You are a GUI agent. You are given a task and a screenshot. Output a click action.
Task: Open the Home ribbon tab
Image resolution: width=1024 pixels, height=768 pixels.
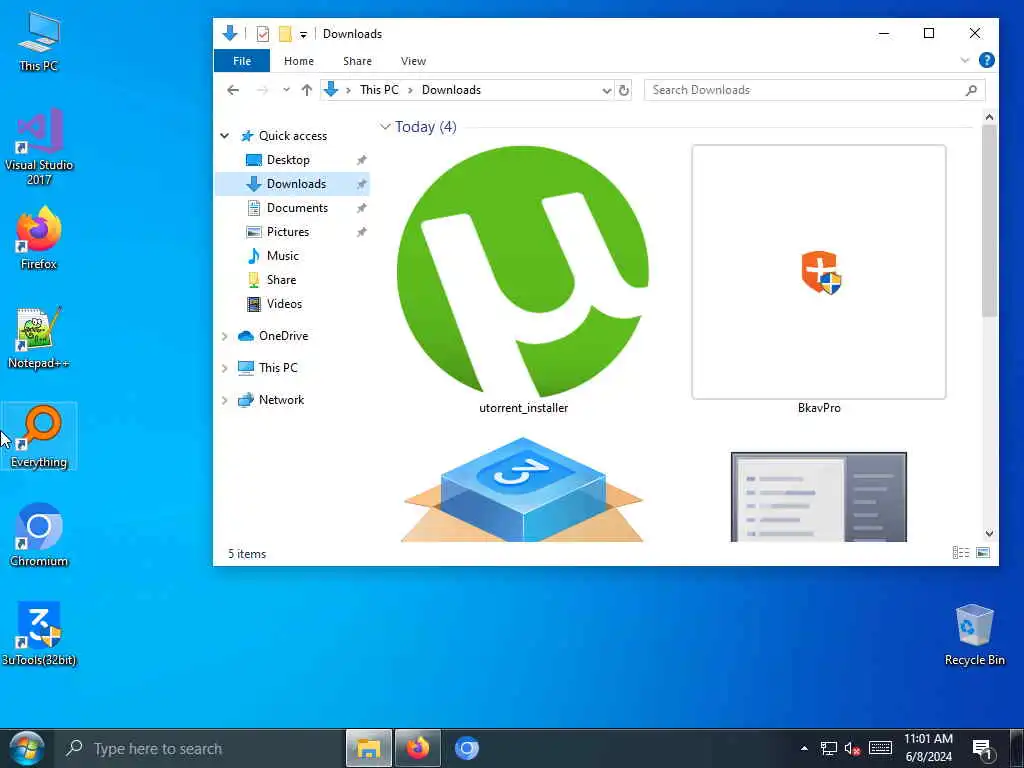tap(298, 61)
